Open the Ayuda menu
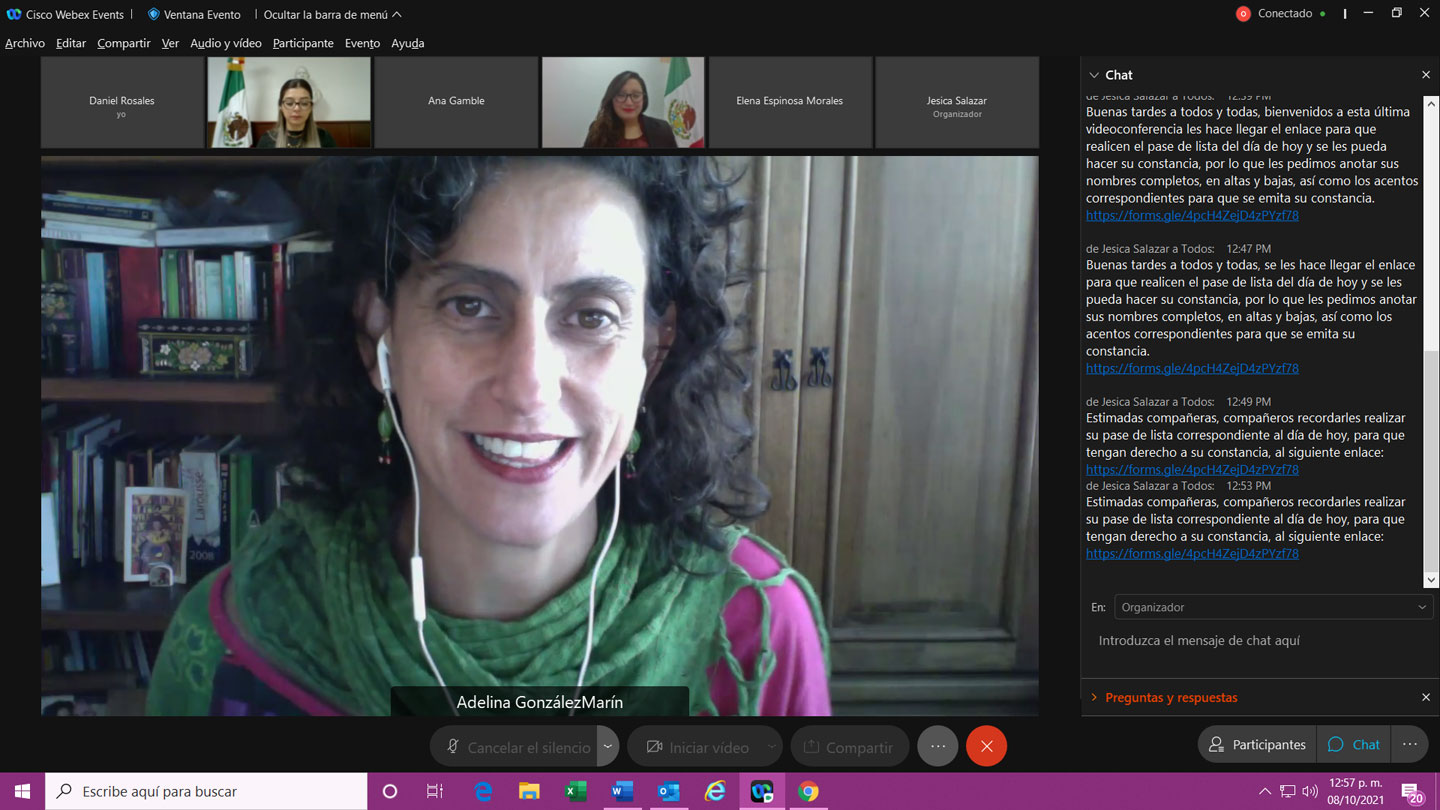The width and height of the screenshot is (1440, 810). pos(408,43)
